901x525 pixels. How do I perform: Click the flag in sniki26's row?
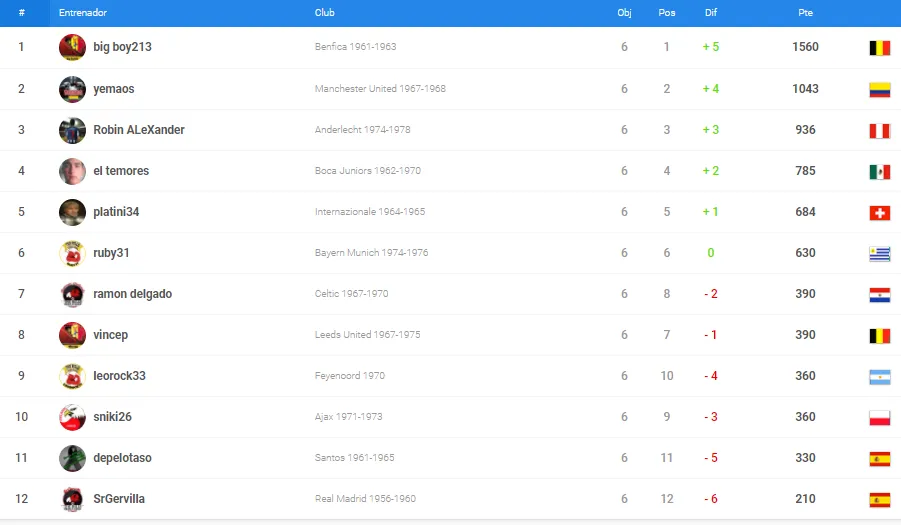click(880, 418)
